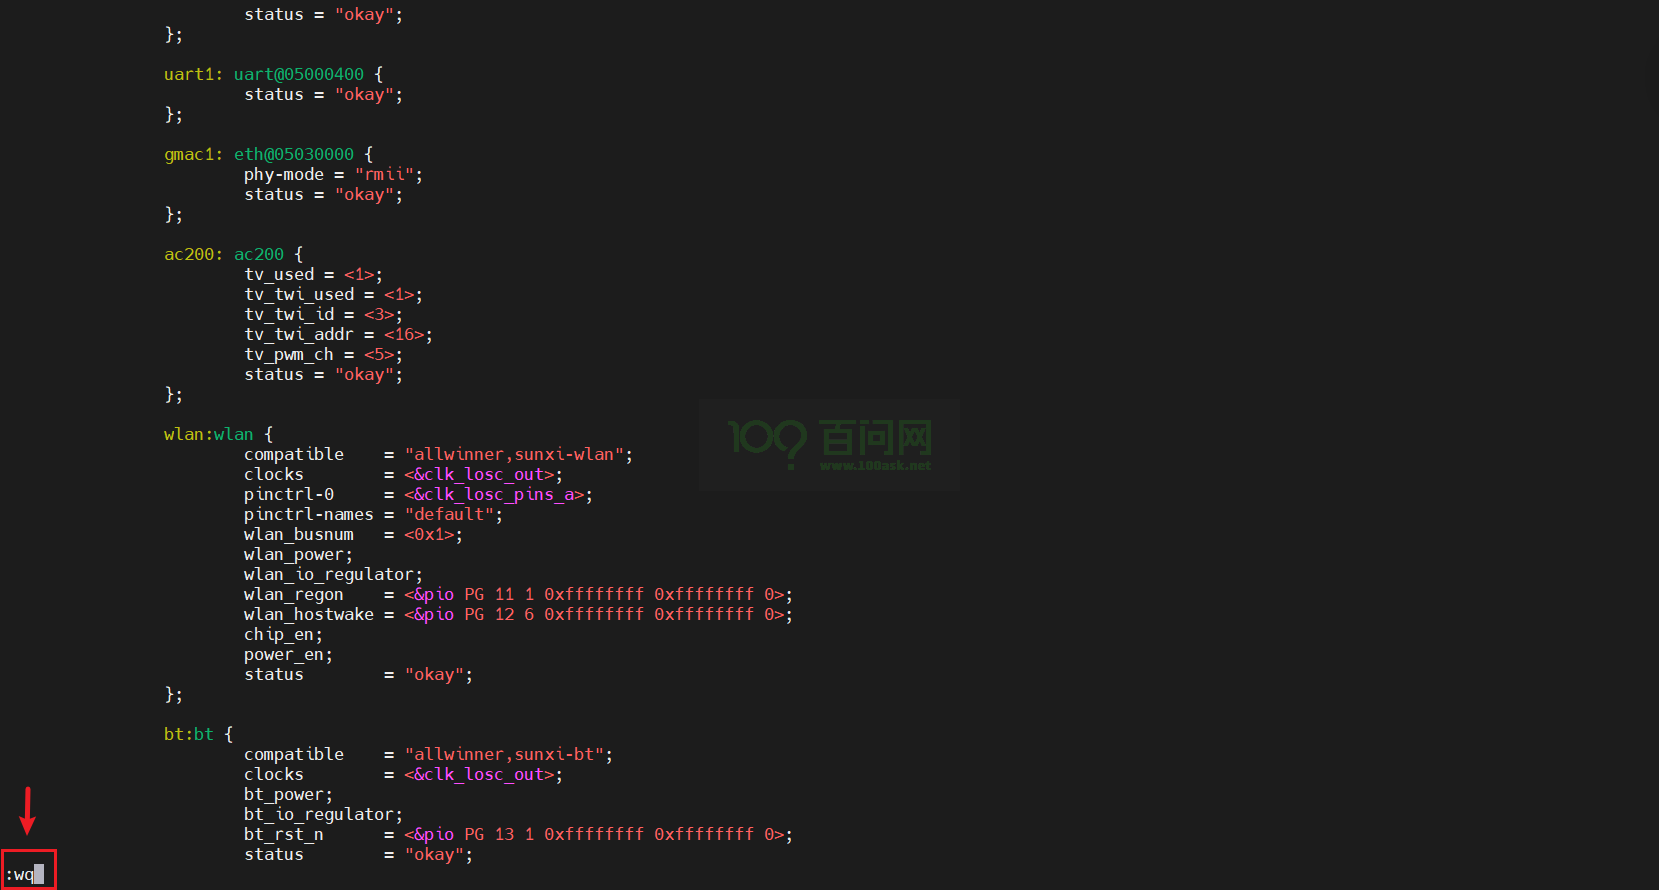Click the "allwinner,sunxi-wlan" compatible string
Screen dimensions: 1659x890
click(x=514, y=454)
